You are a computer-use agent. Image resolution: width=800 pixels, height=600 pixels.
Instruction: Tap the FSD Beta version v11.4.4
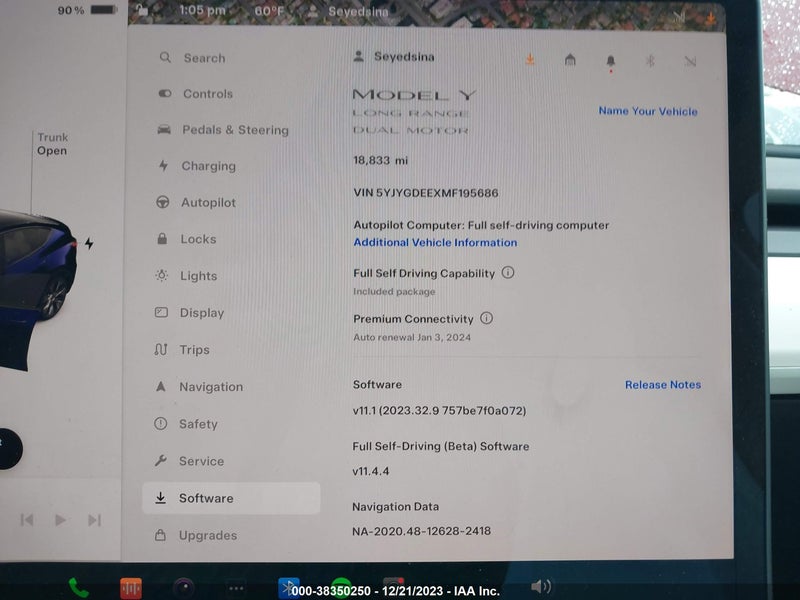[x=371, y=471]
